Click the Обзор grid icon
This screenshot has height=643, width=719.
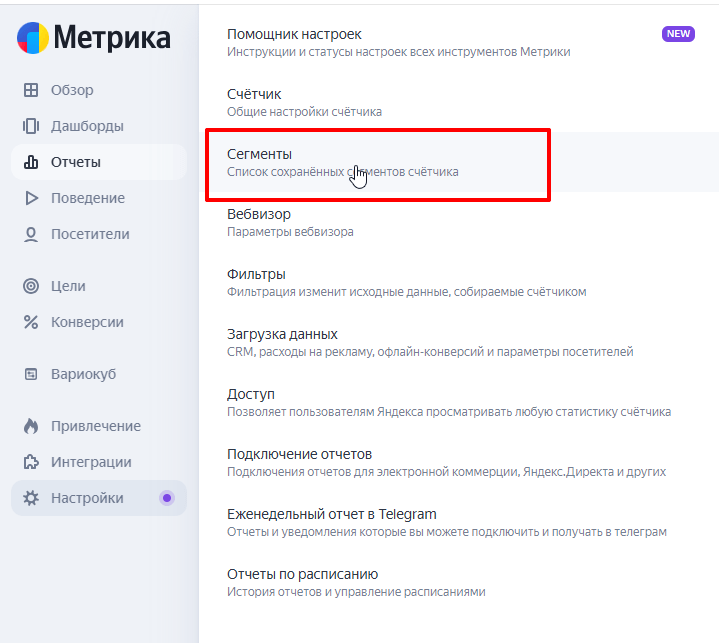(31, 90)
